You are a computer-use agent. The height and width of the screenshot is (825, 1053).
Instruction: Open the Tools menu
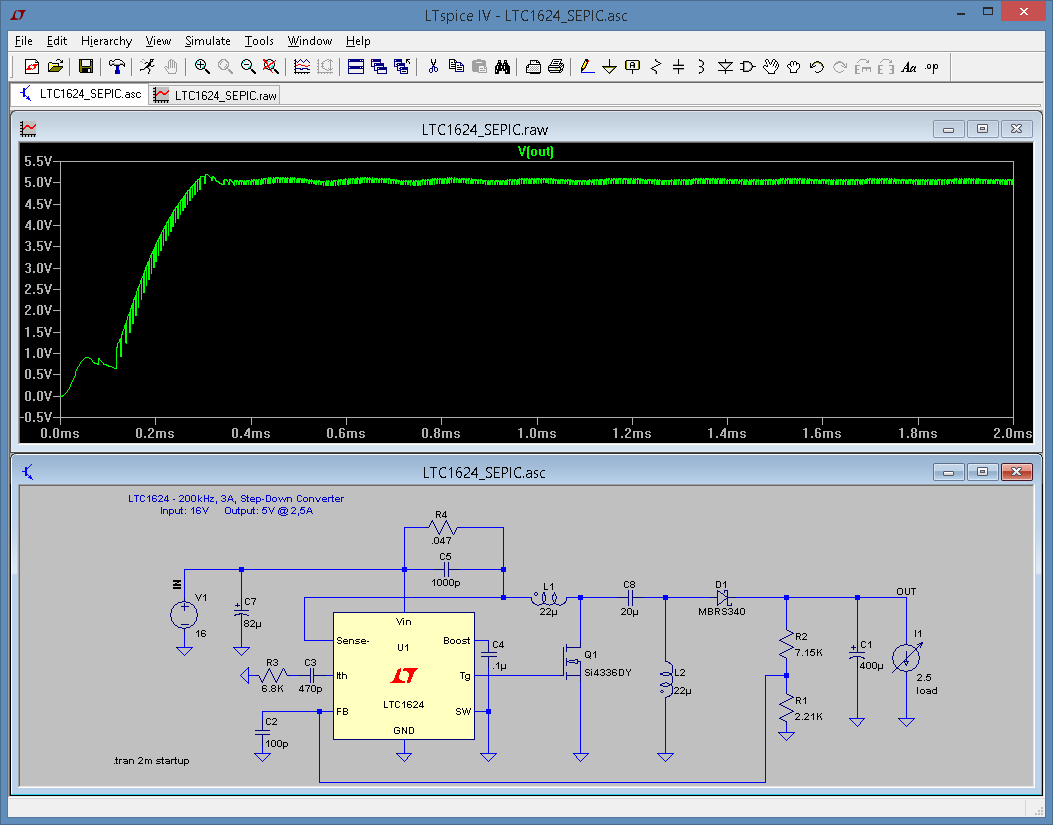259,41
